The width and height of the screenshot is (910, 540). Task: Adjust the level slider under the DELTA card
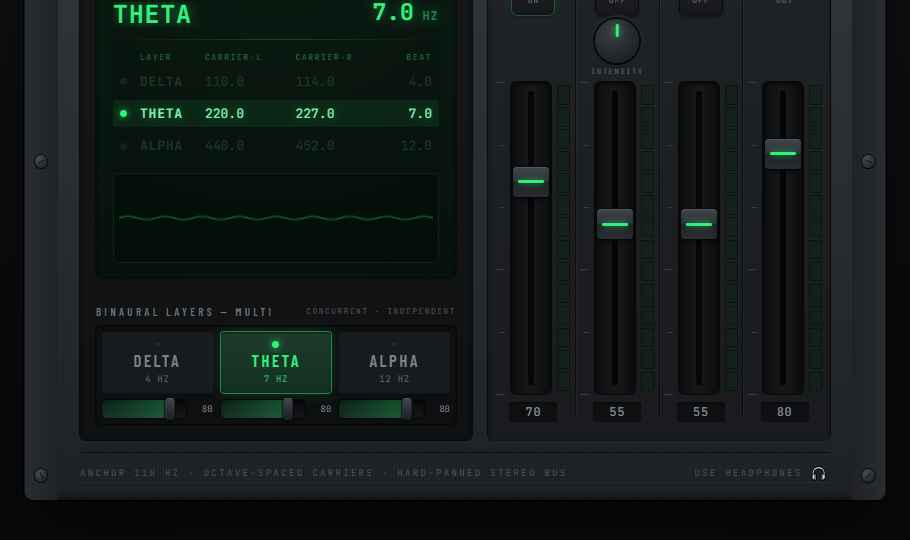tap(145, 409)
